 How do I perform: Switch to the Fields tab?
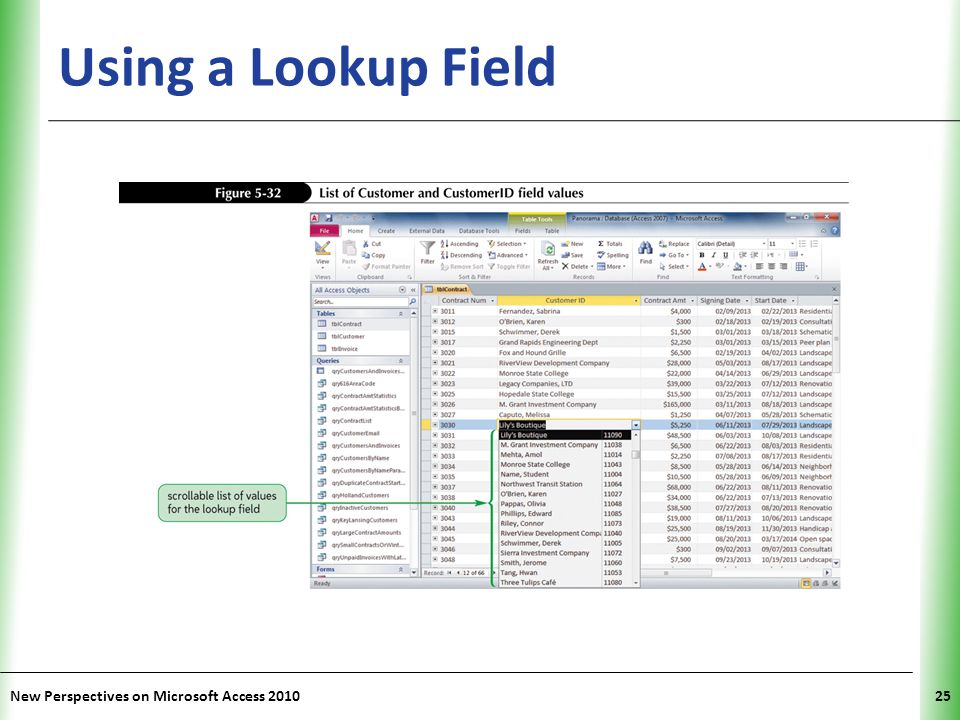click(523, 231)
